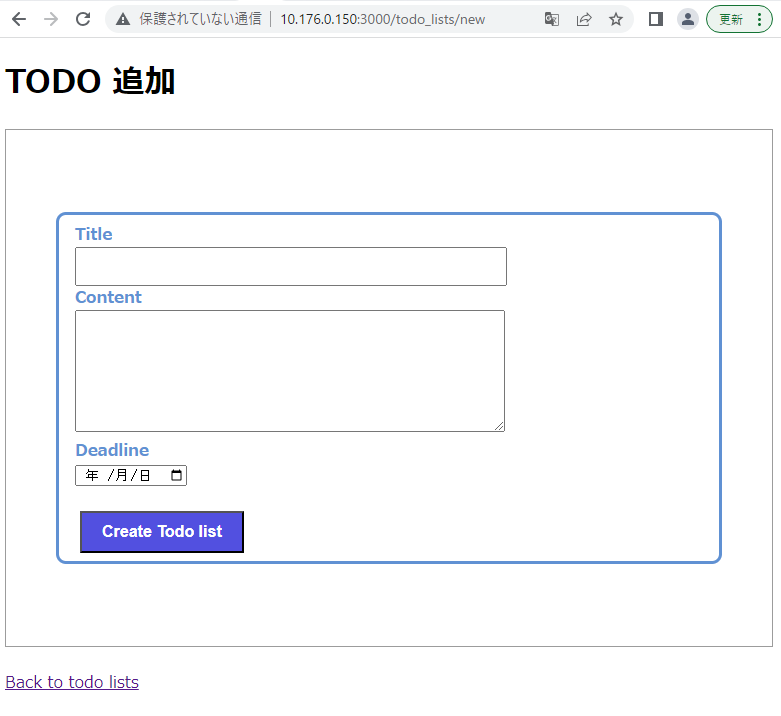Open the Deadline calendar picker
The image size is (781, 716).
[177, 476]
